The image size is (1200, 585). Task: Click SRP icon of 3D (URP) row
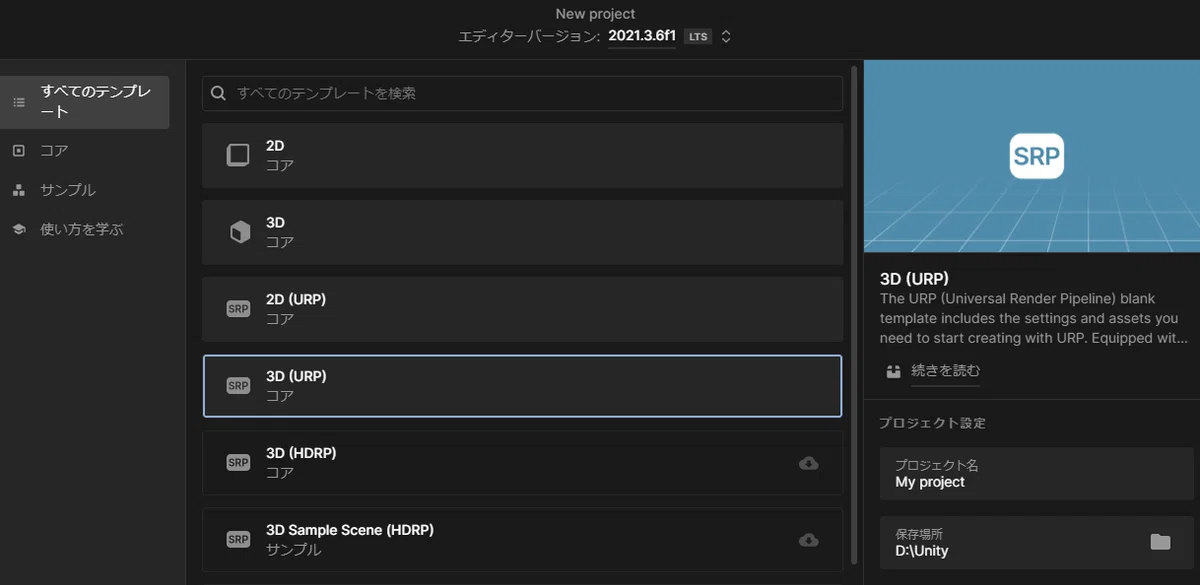[x=238, y=386]
